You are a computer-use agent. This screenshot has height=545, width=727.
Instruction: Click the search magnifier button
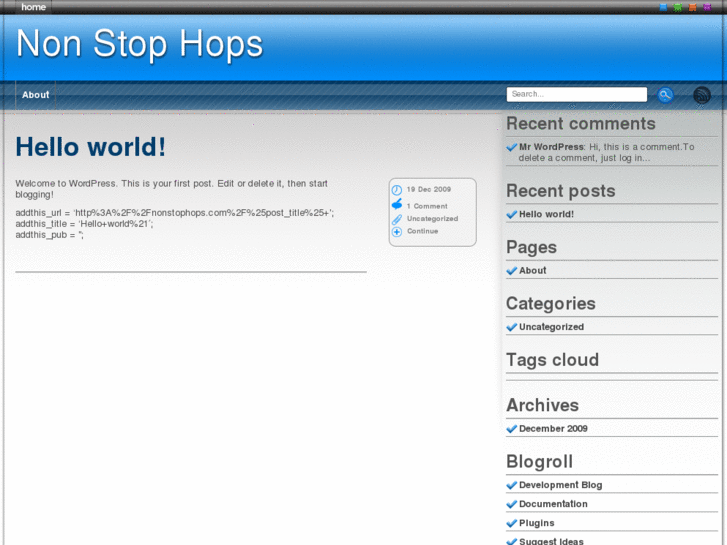665,95
